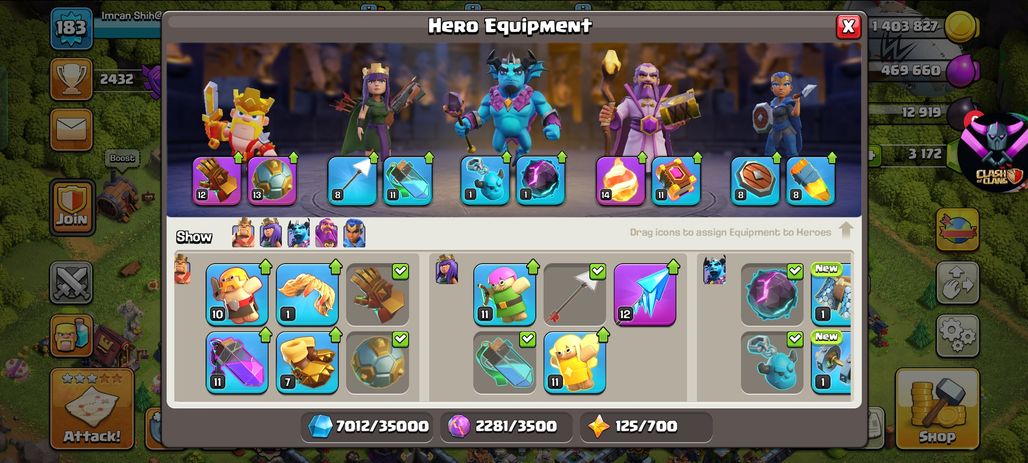
Task: Toggle the Barbarian King show filter
Action: pyautogui.click(x=243, y=233)
